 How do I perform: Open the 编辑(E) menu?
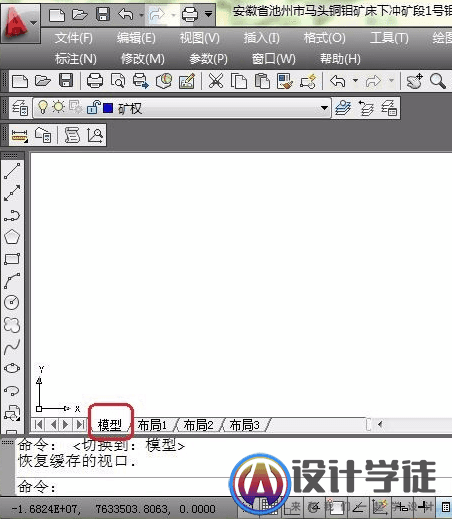tap(136, 38)
